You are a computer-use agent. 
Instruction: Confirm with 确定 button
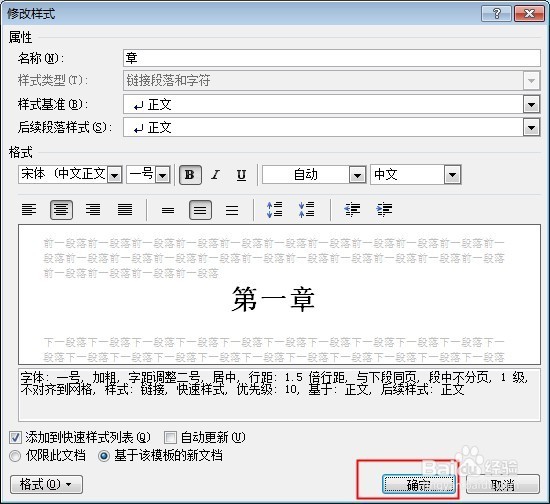coord(419,485)
